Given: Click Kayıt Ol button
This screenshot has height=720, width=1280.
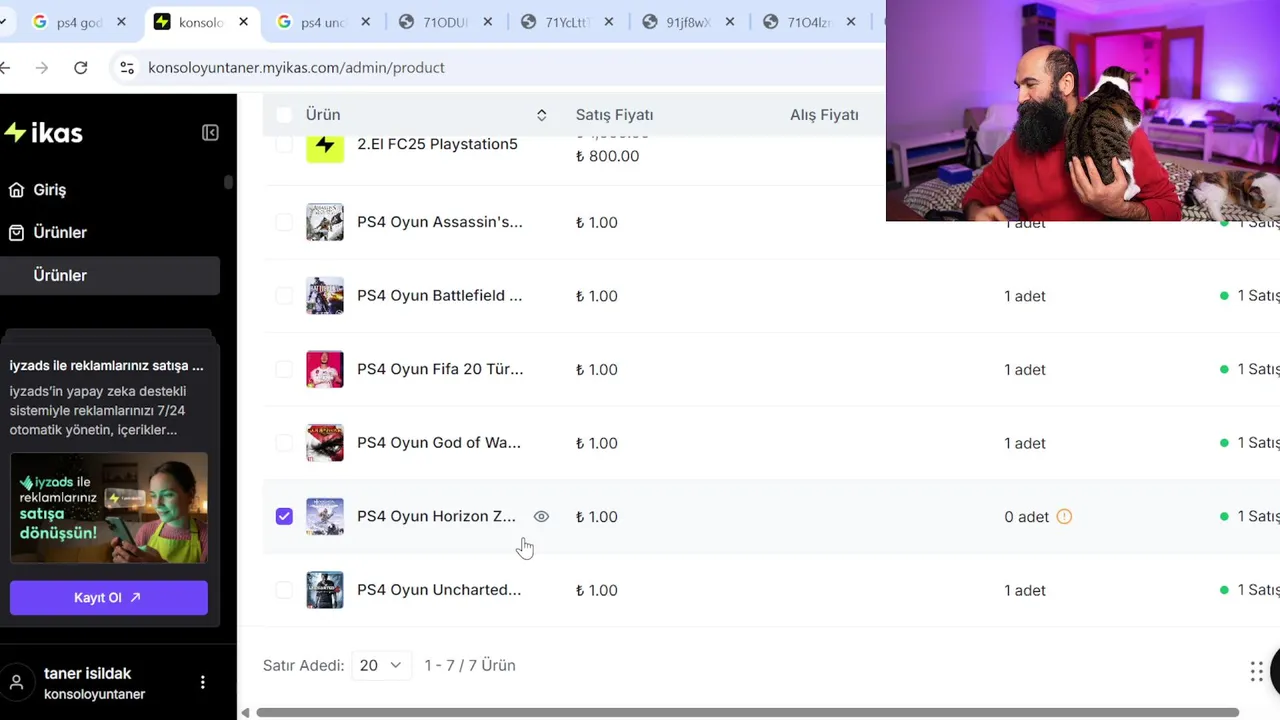Looking at the screenshot, I should pyautogui.click(x=109, y=598).
